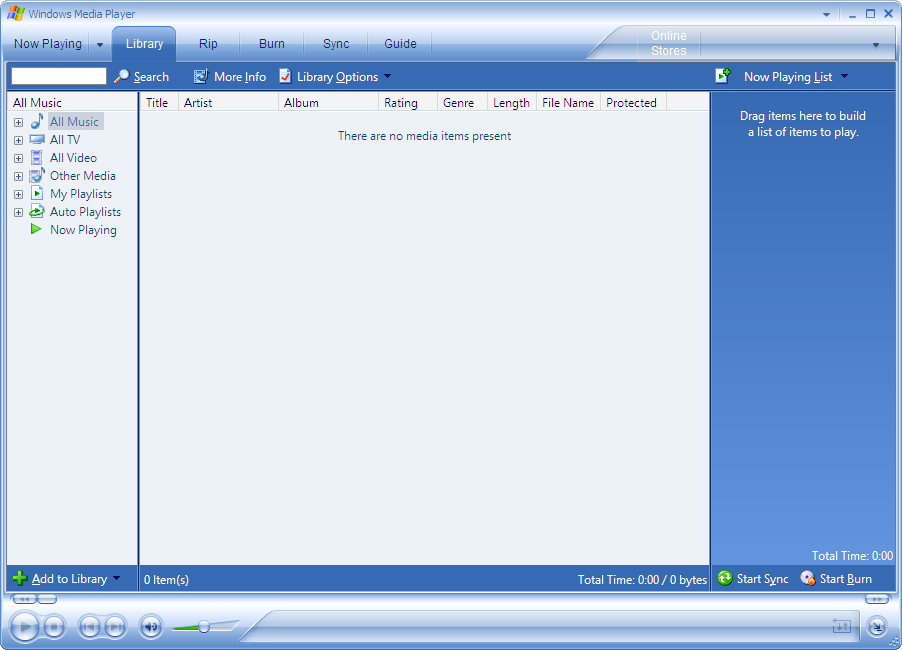Click the shuffle/equalizer icon in the playback bar
The width and height of the screenshot is (902, 650).
[x=842, y=626]
